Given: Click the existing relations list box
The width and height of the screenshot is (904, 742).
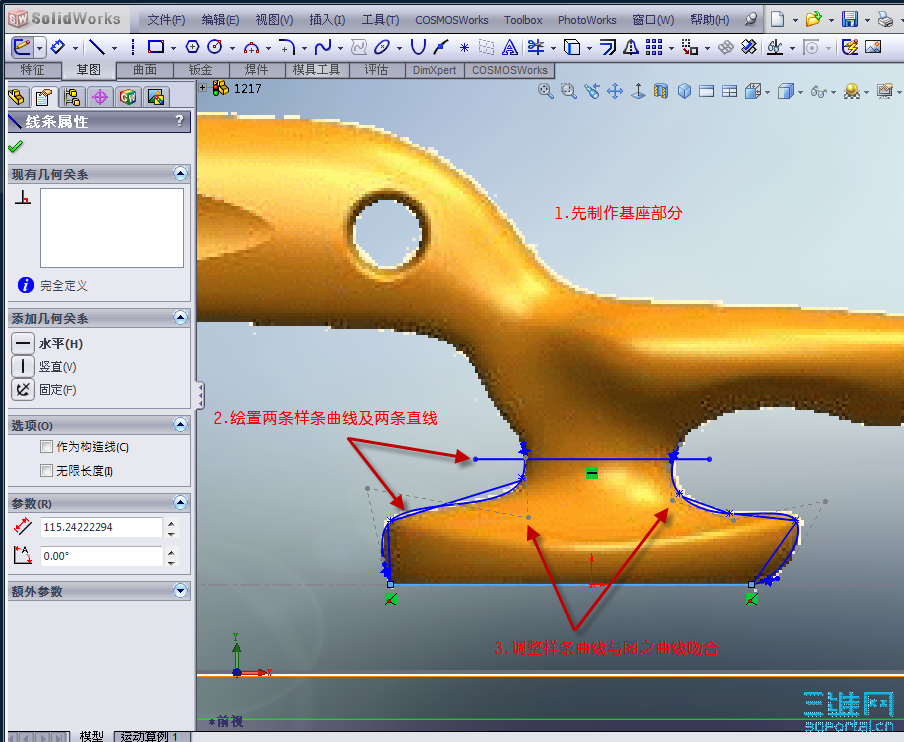Looking at the screenshot, I should tap(112, 228).
